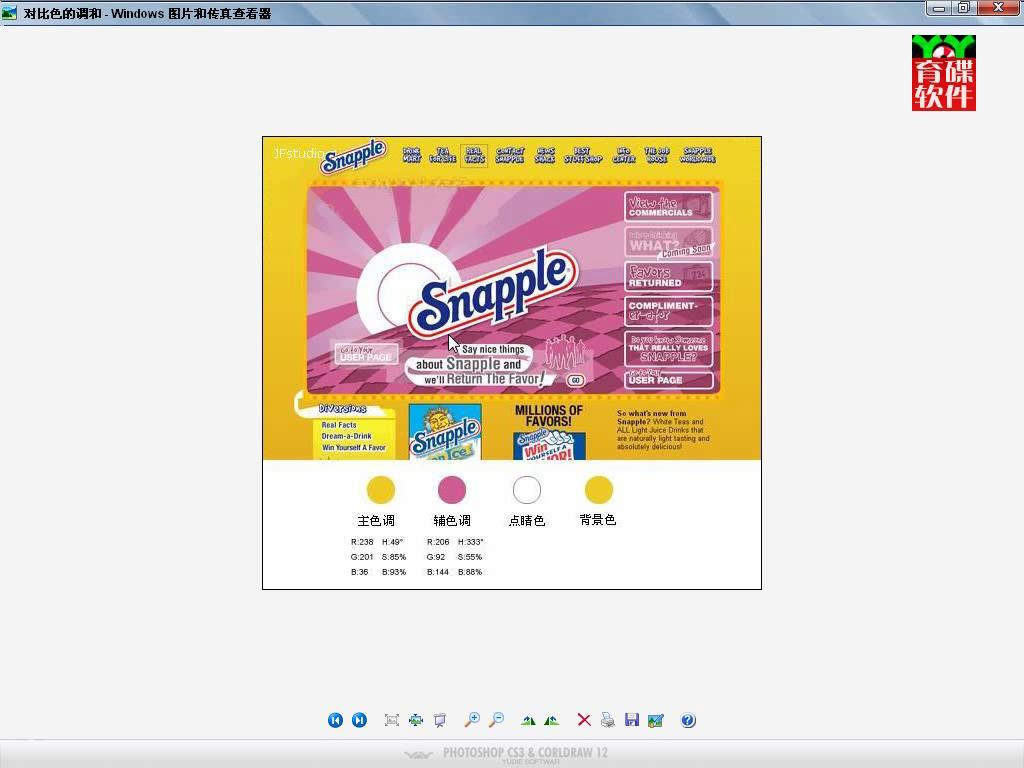The image size is (1024, 768).
Task: Click the small GO button in the picture
Action: coord(575,380)
